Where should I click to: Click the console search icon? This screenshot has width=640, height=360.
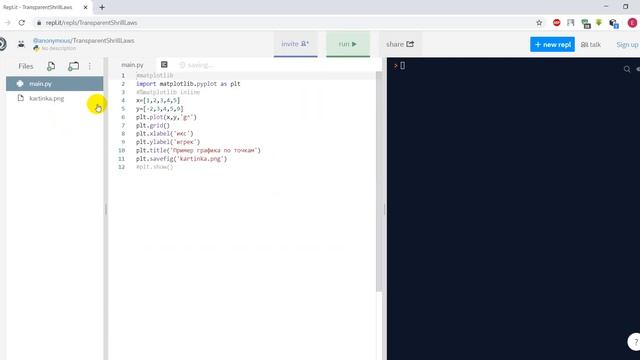[x=627, y=69]
